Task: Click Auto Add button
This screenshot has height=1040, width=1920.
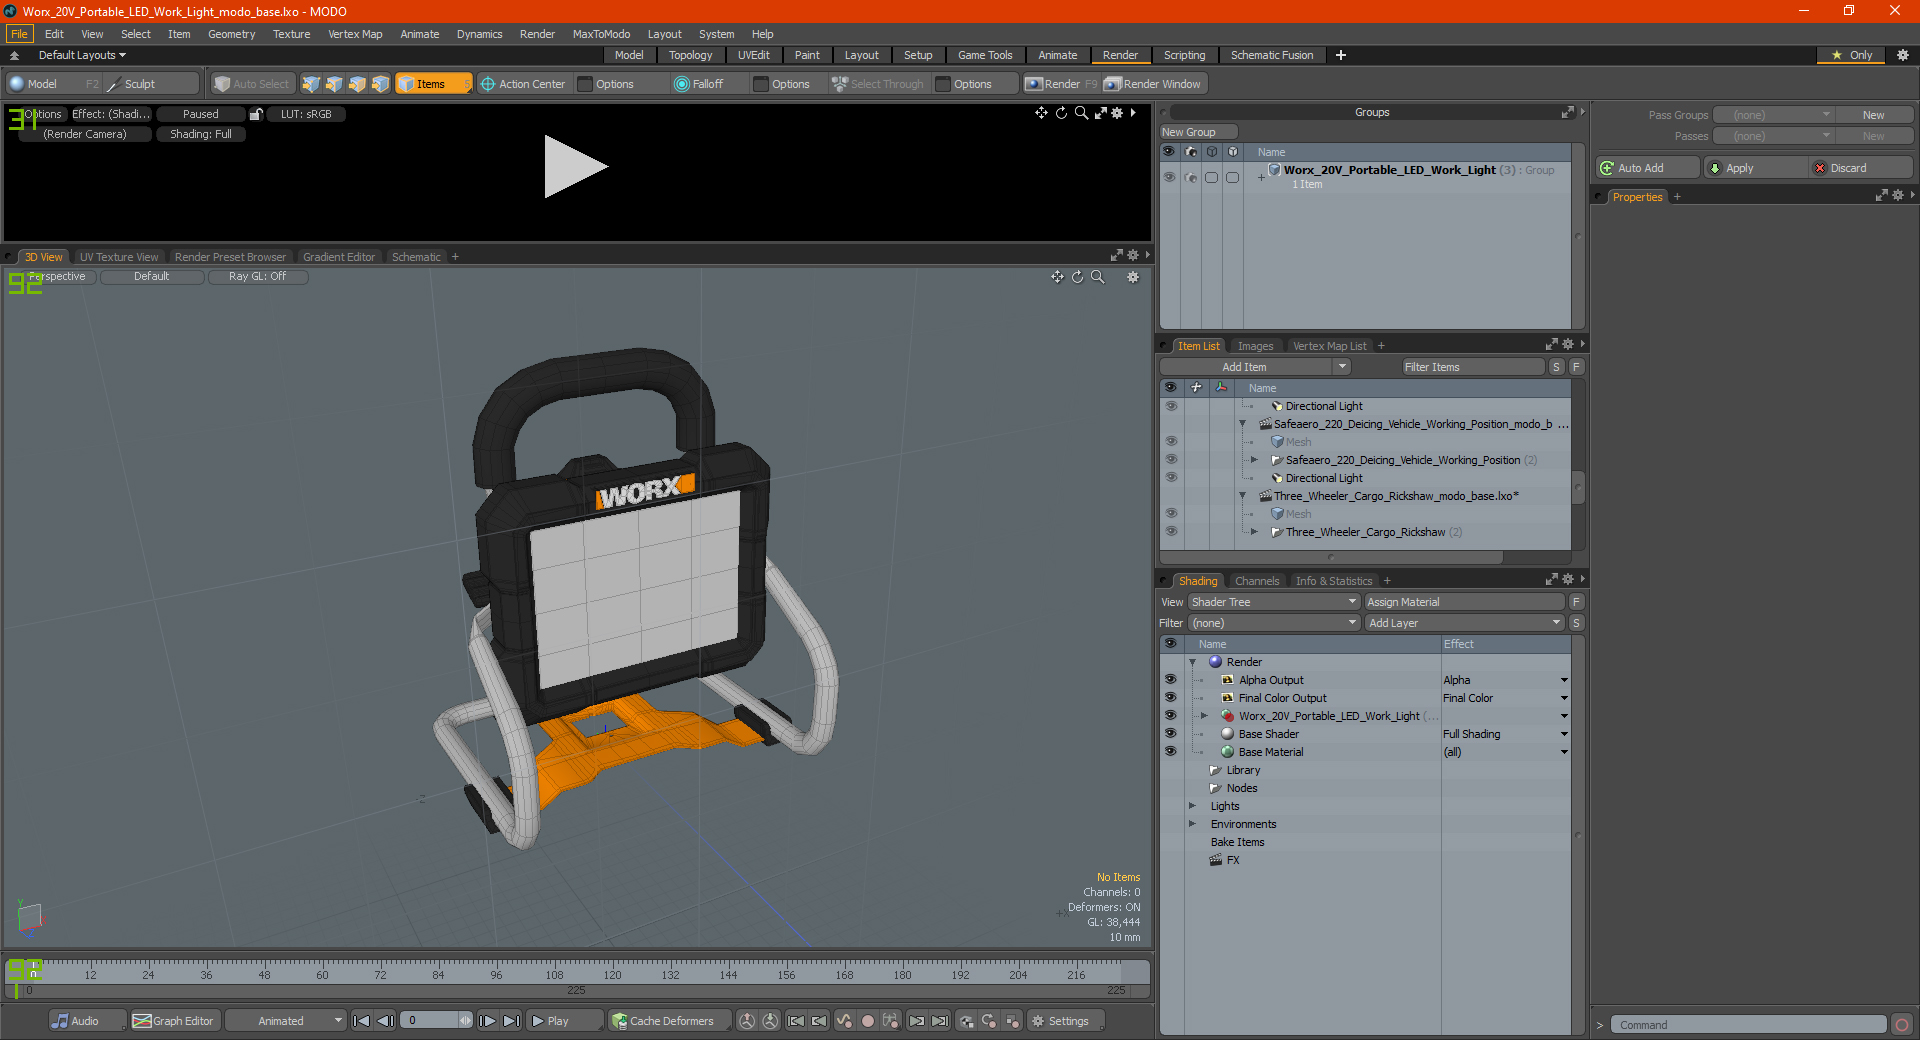Action: tap(1647, 168)
